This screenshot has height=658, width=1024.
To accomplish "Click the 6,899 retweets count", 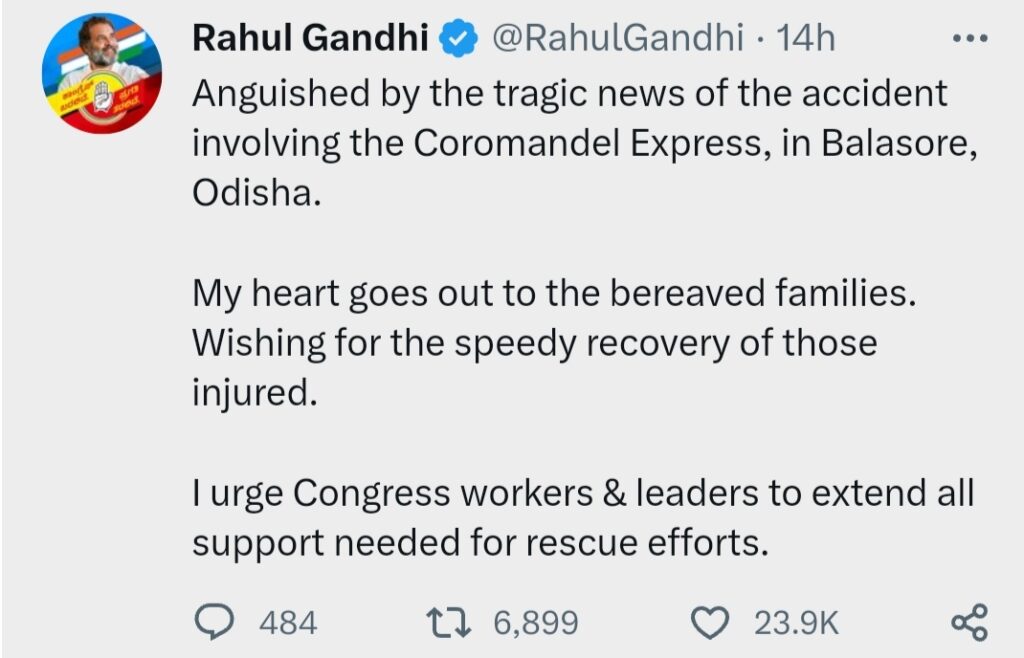I will point(536,622).
